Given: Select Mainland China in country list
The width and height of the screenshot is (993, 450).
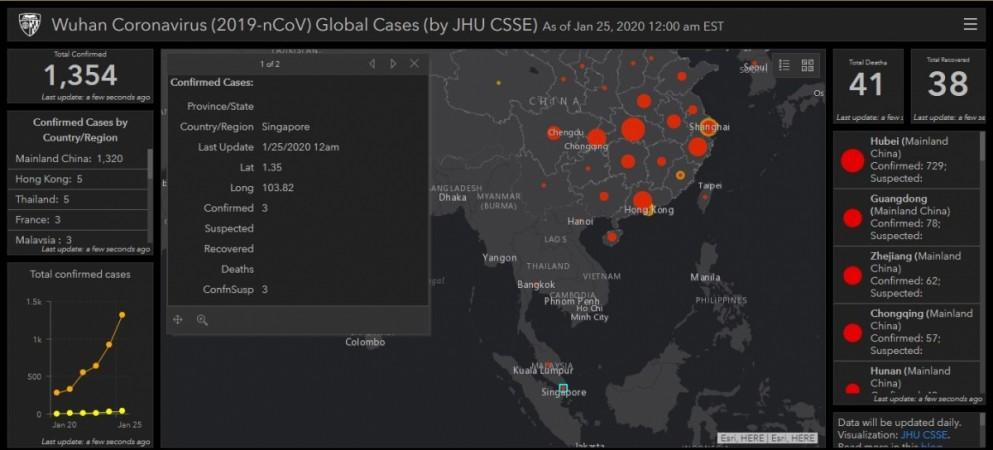Looking at the screenshot, I should pyautogui.click(x=69, y=158).
